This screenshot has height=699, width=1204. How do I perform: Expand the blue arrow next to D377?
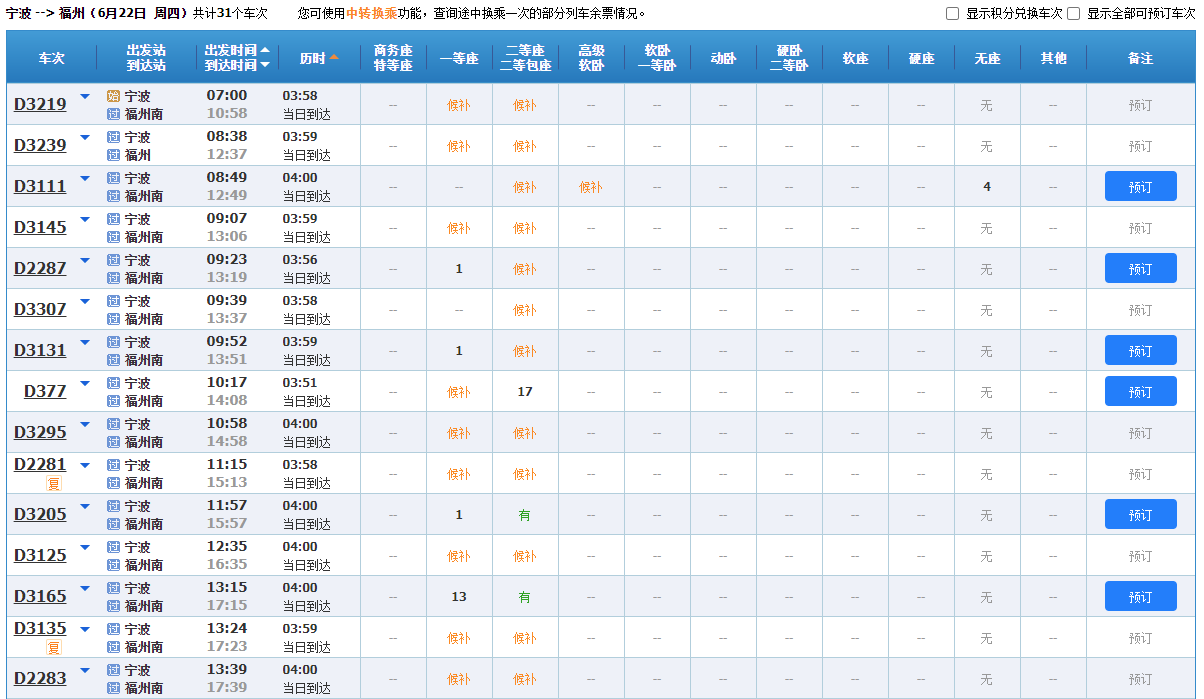(85, 384)
